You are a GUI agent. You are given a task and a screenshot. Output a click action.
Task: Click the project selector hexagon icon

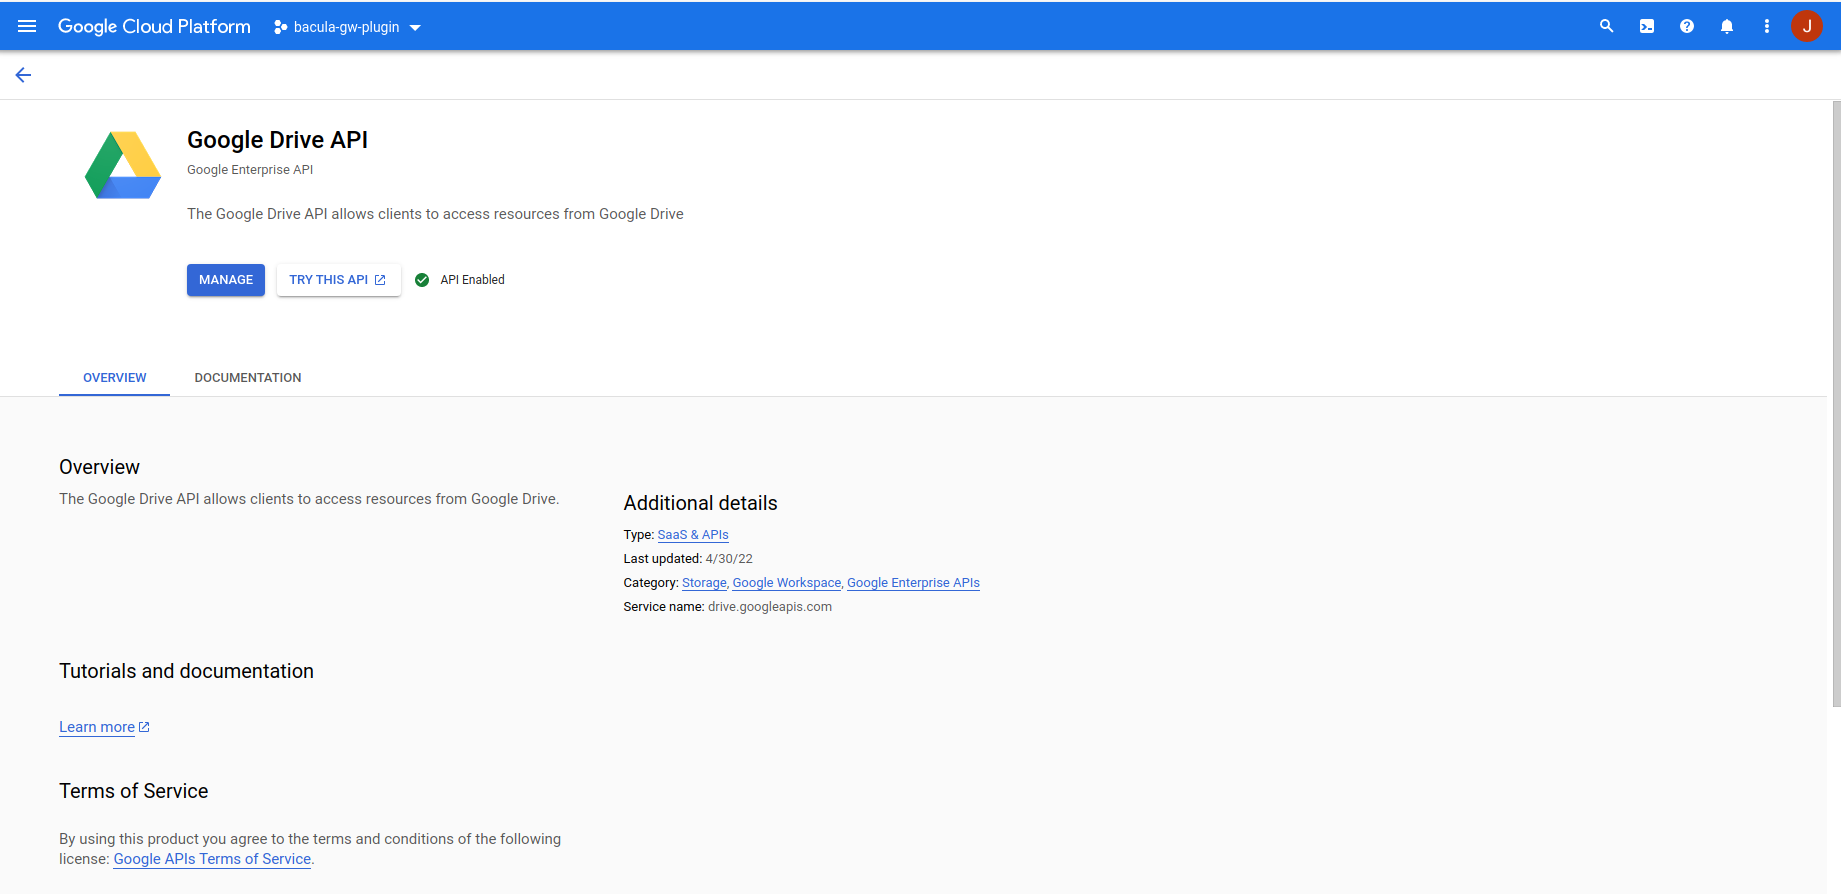coord(280,27)
